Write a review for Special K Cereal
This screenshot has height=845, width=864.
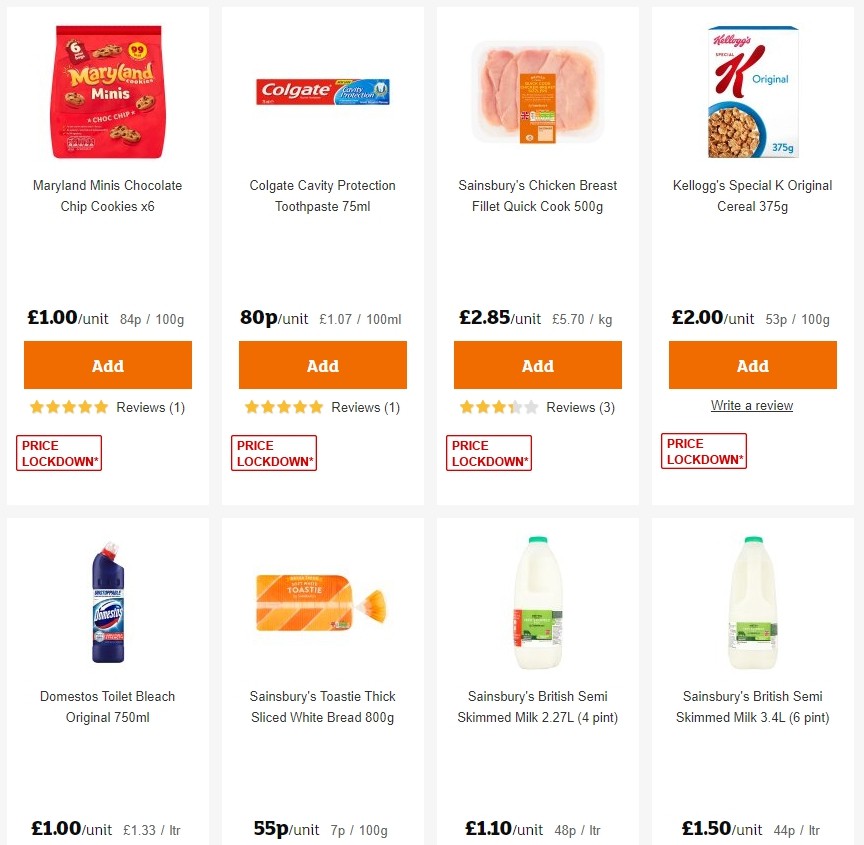(752, 405)
